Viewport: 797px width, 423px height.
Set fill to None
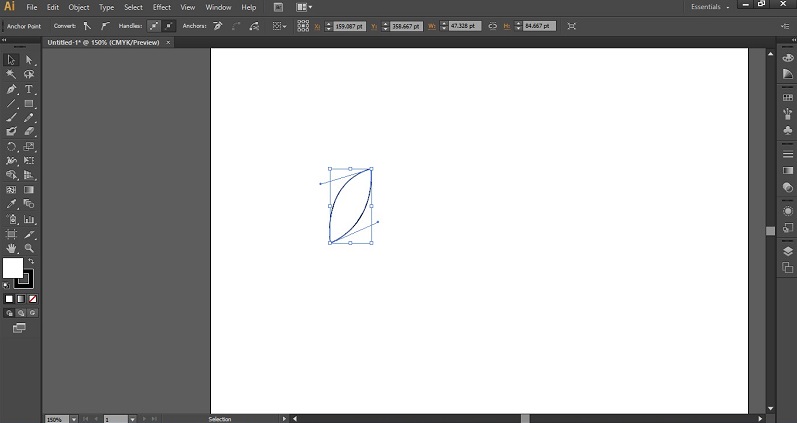[33, 298]
